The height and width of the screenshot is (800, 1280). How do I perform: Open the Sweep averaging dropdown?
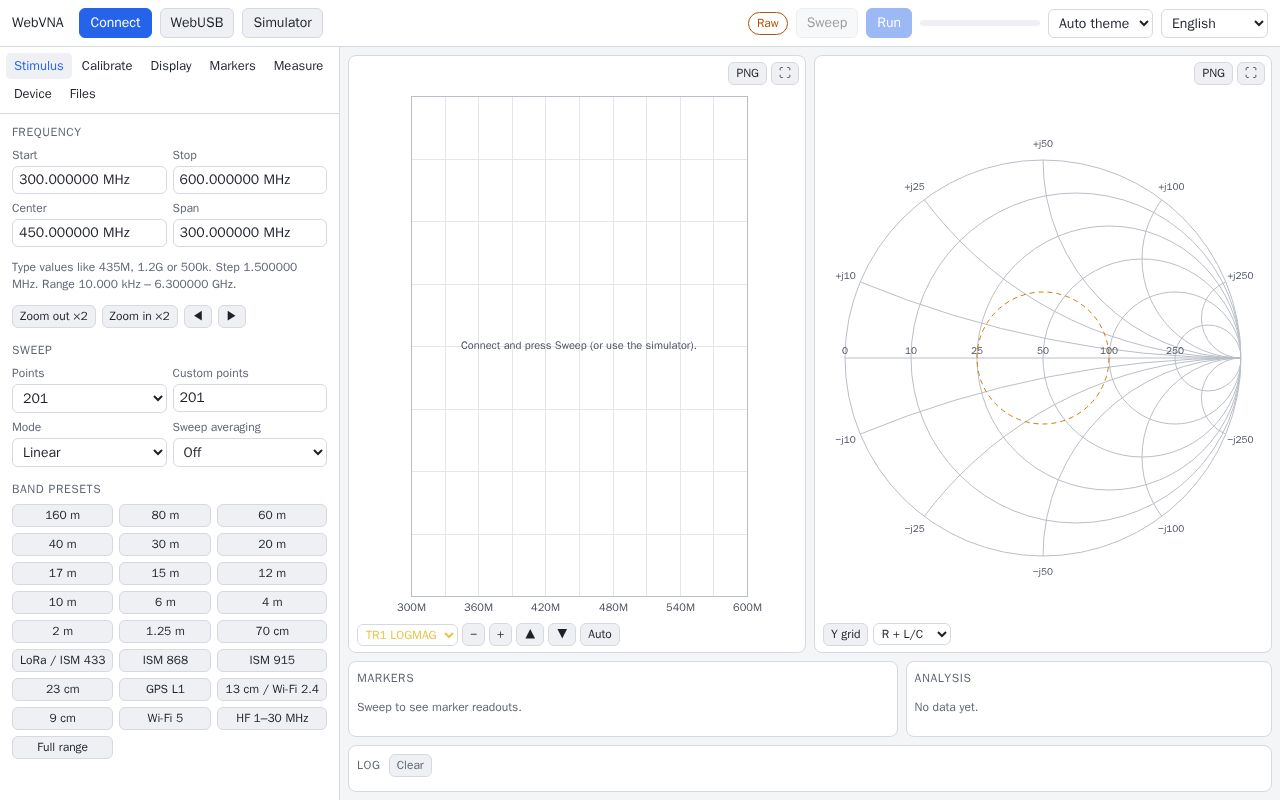pyautogui.click(x=250, y=452)
